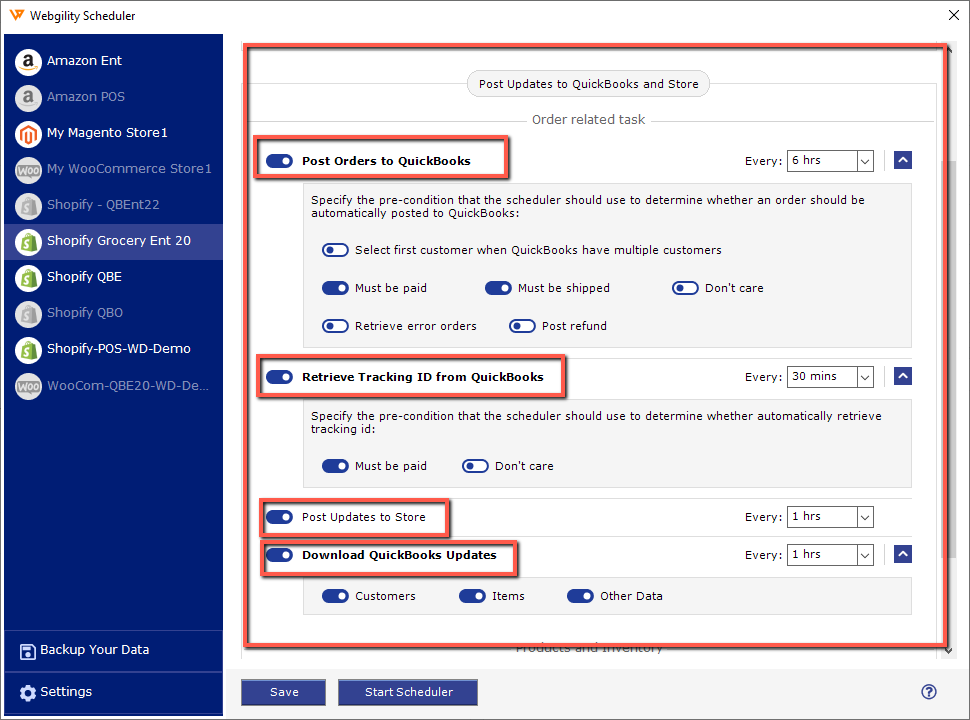970x720 pixels.
Task: Close the Webgility Scheduler window
Action: click(x=953, y=15)
